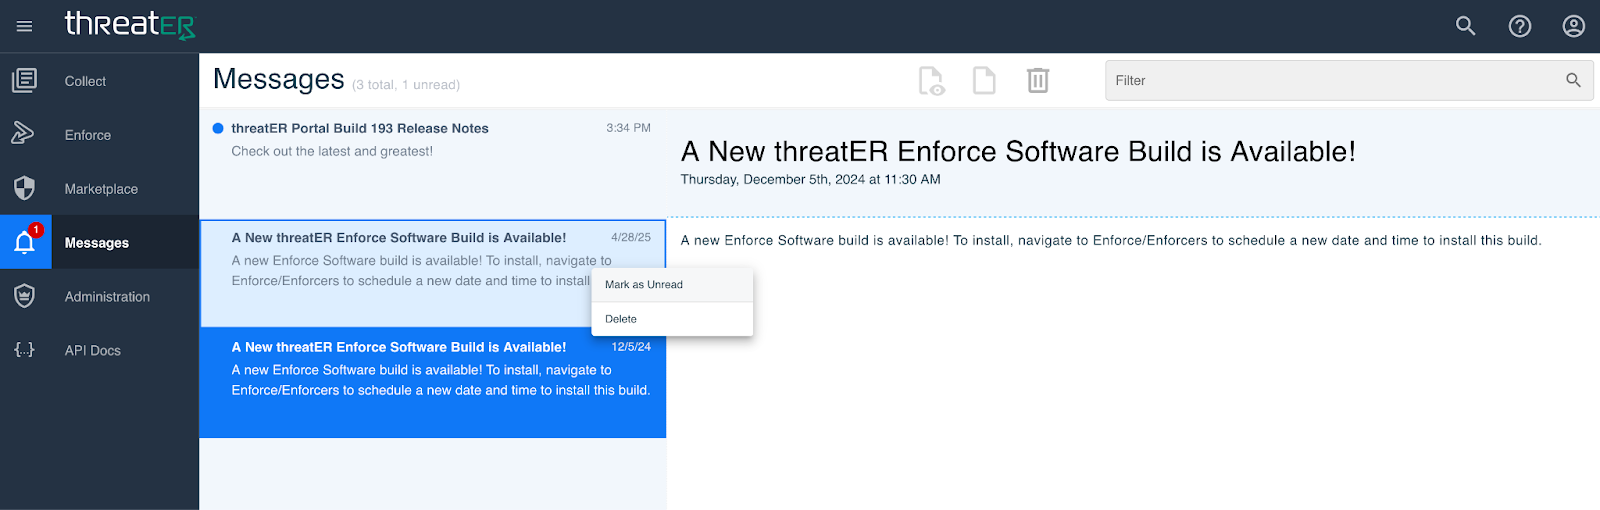
Task: Open the Portal Build 193 Release Notes message
Action: (433, 164)
